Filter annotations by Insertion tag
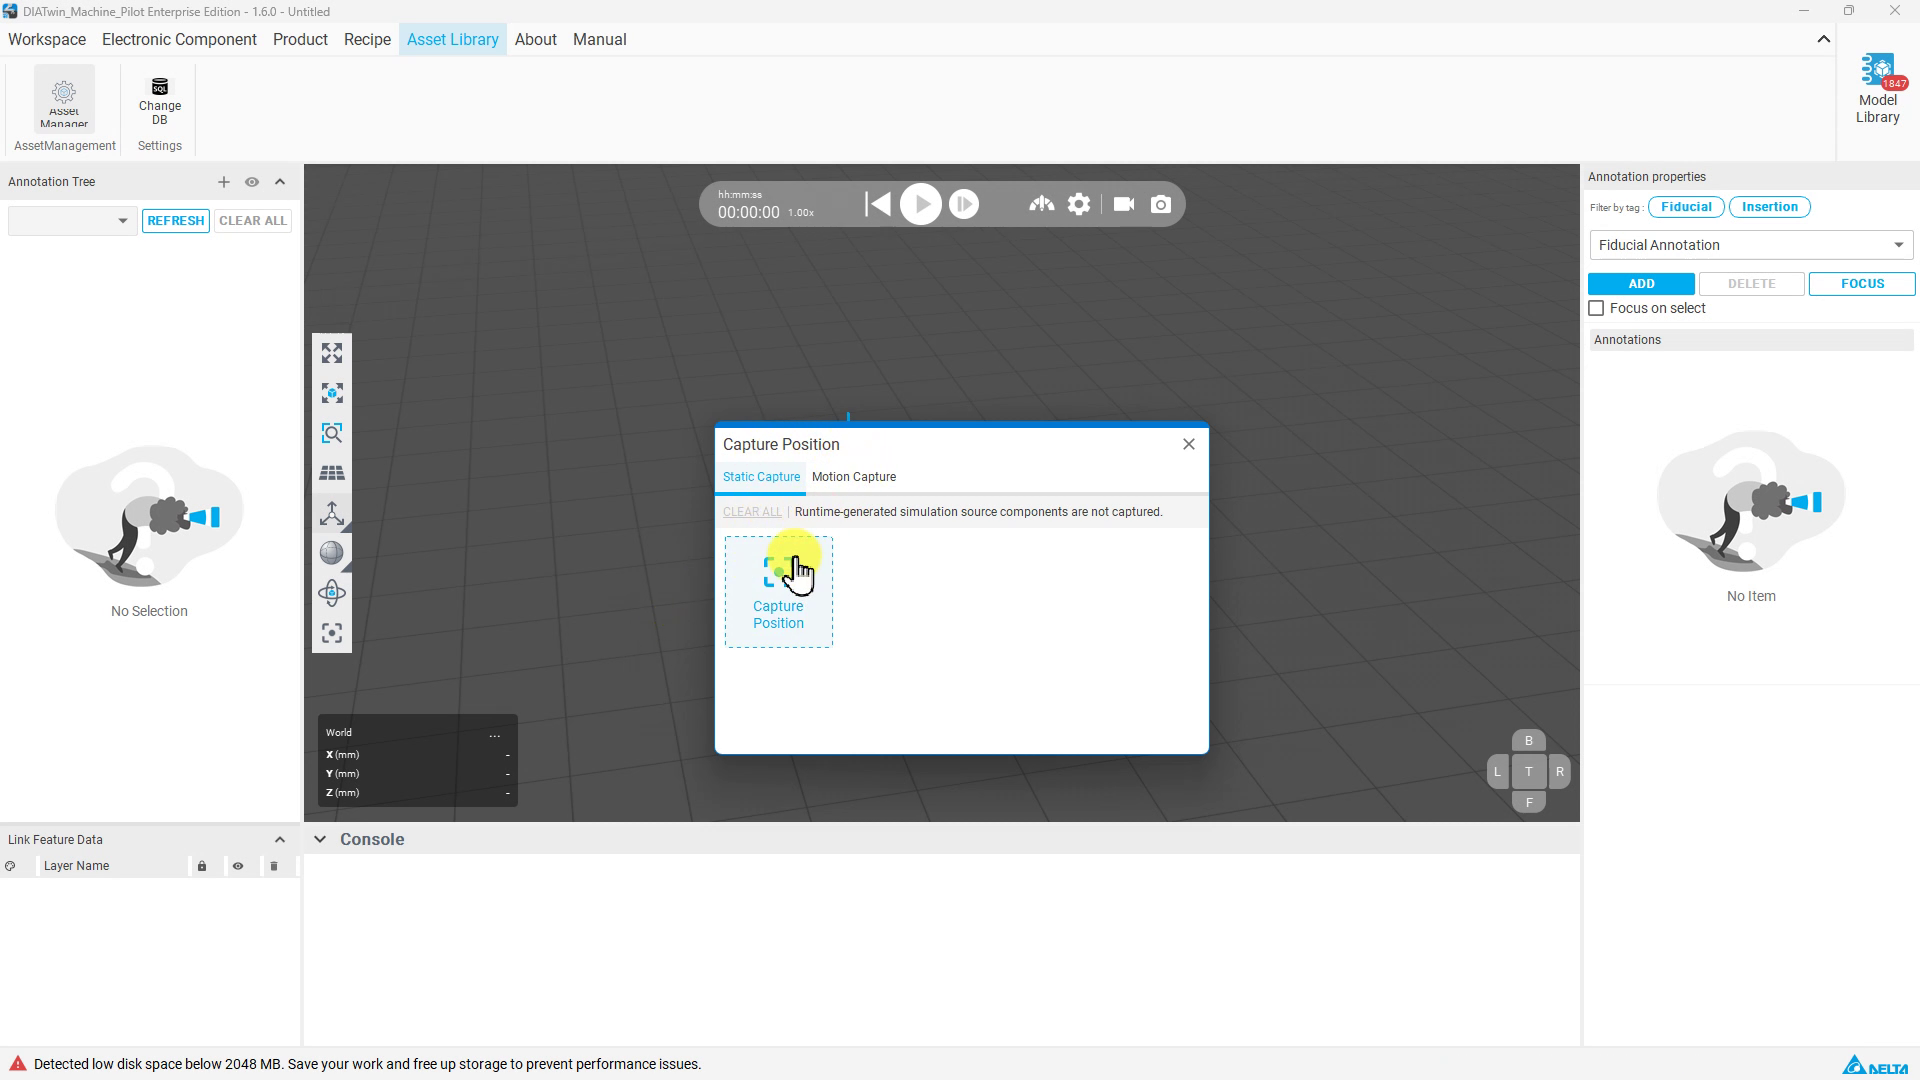This screenshot has width=1920, height=1080. tap(1769, 207)
